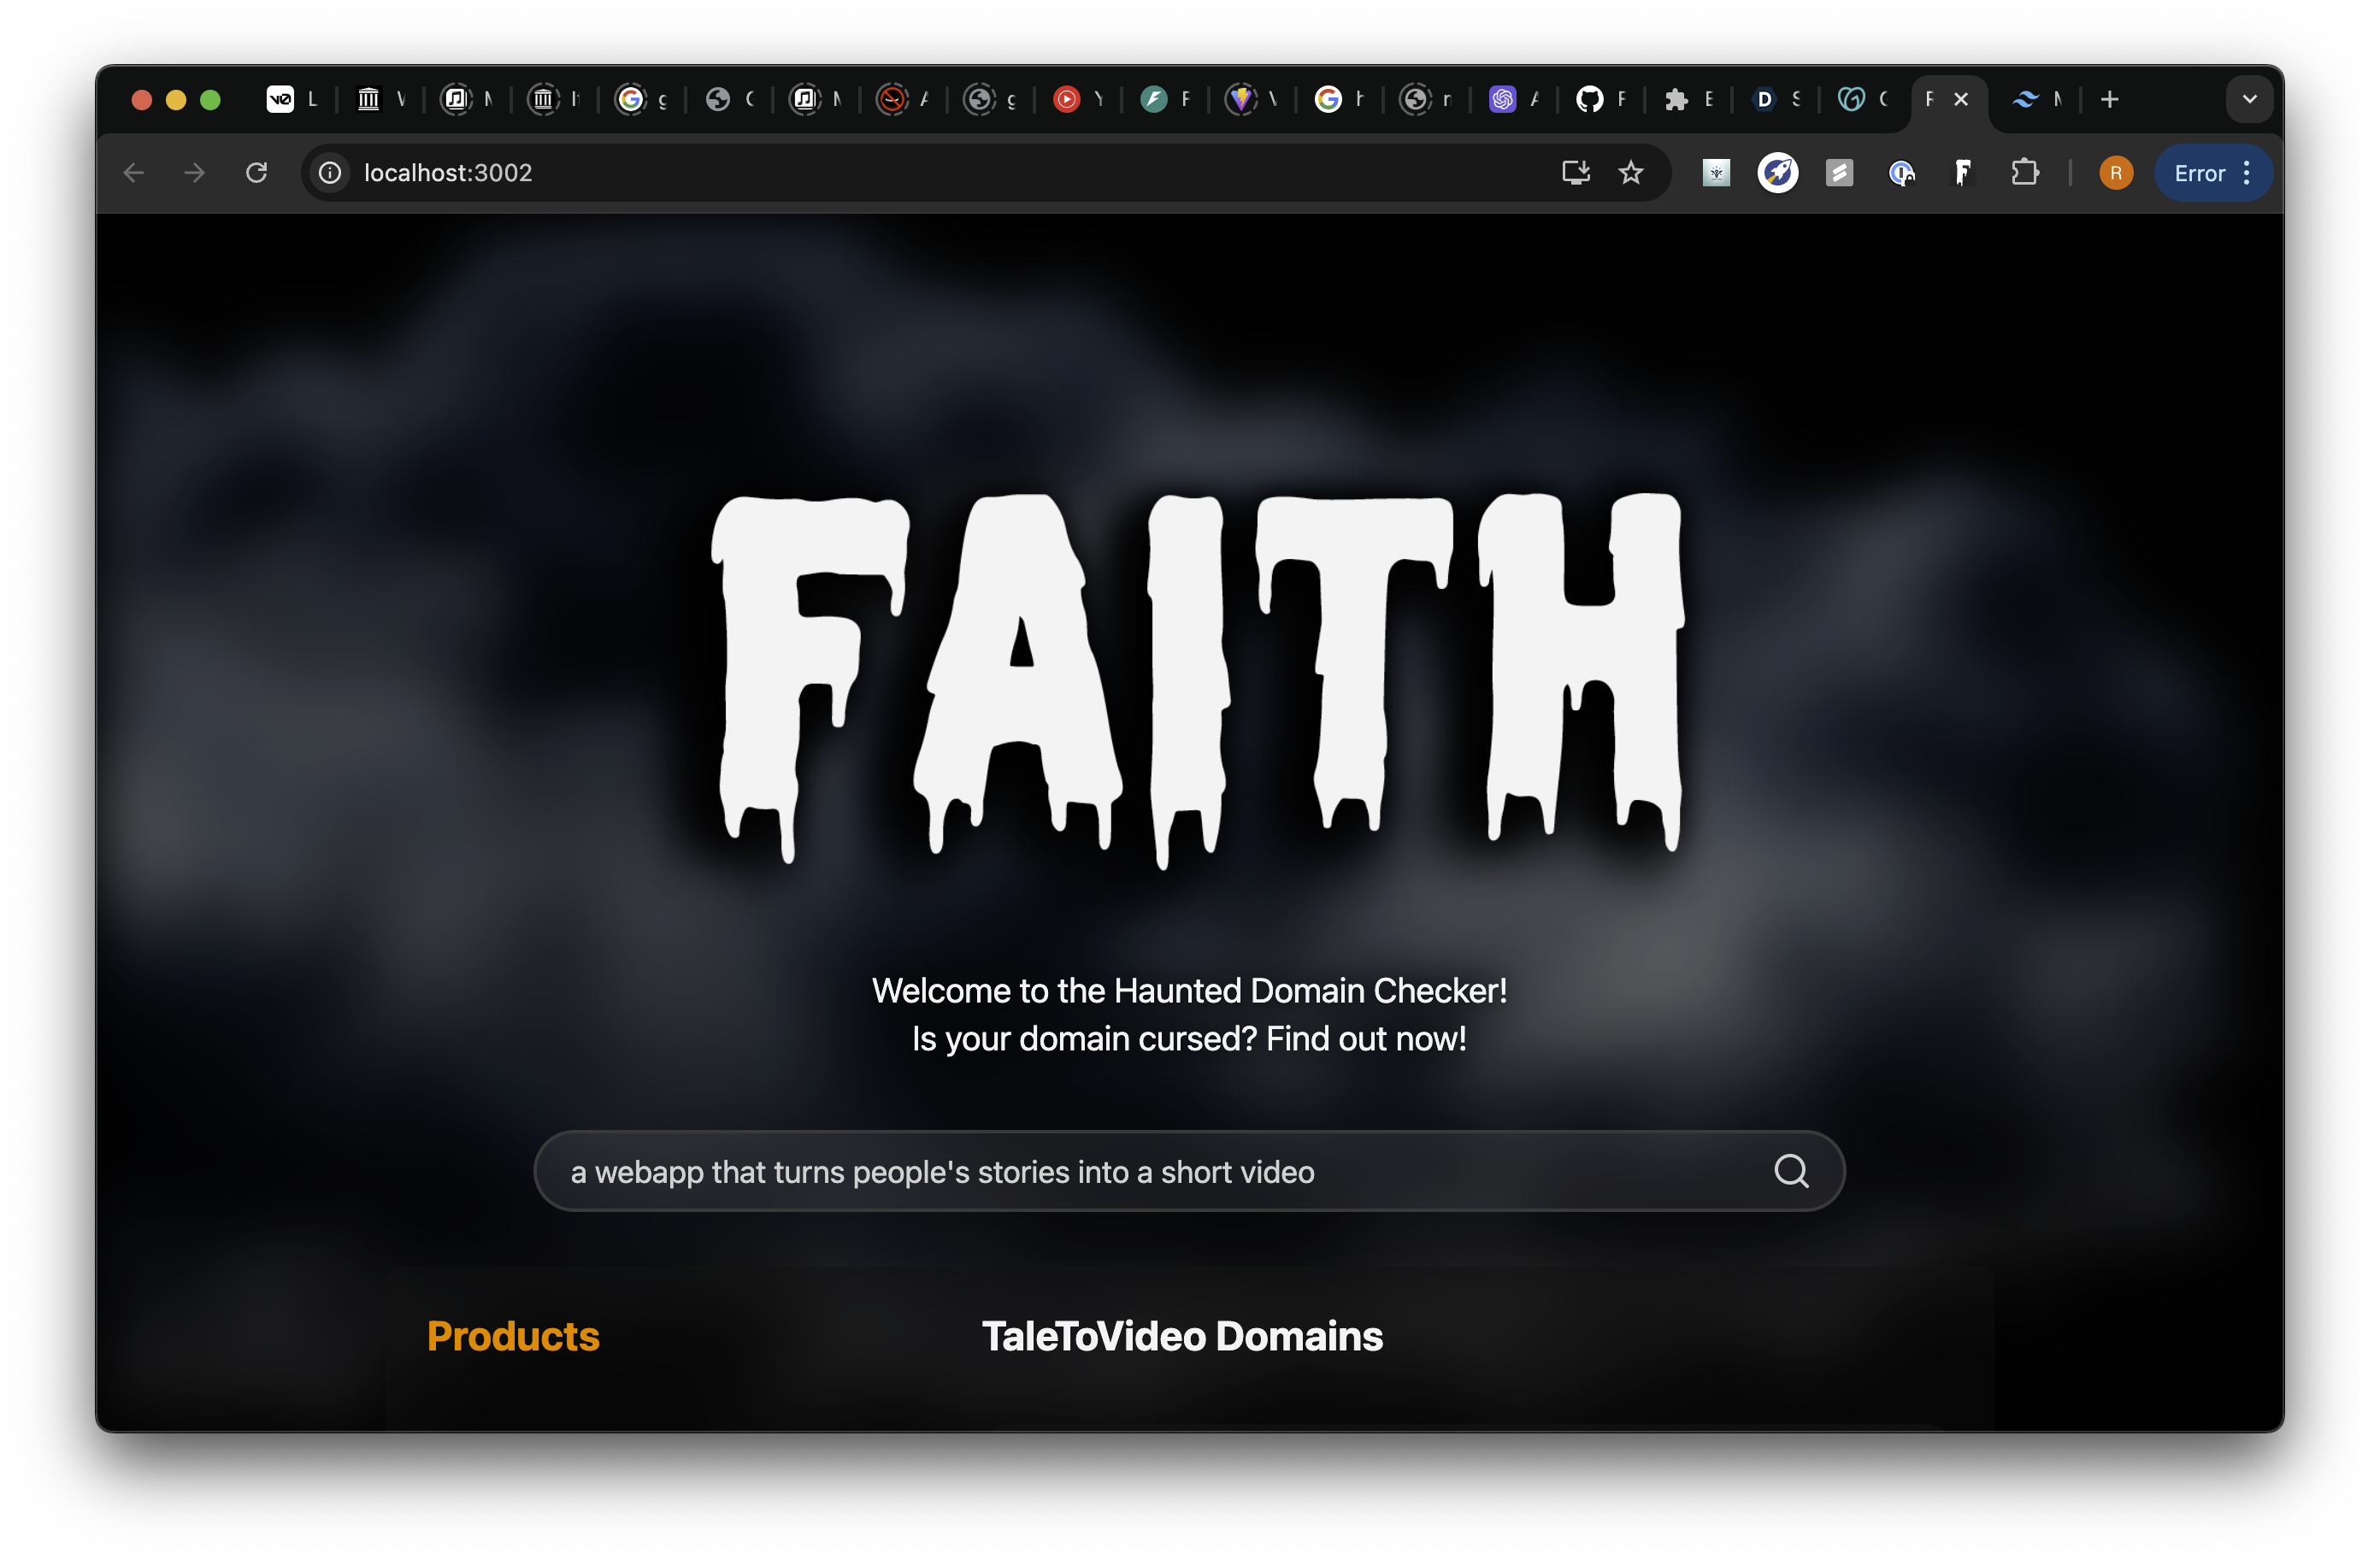Bookmark this page with the star icon
Screen dimensions: 2380x1559
1630,173
